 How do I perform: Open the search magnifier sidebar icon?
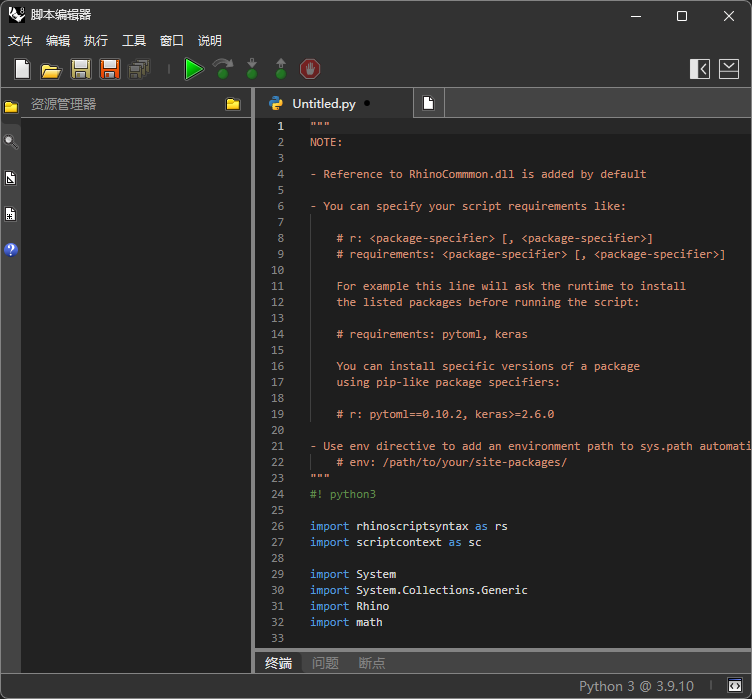(x=11, y=142)
